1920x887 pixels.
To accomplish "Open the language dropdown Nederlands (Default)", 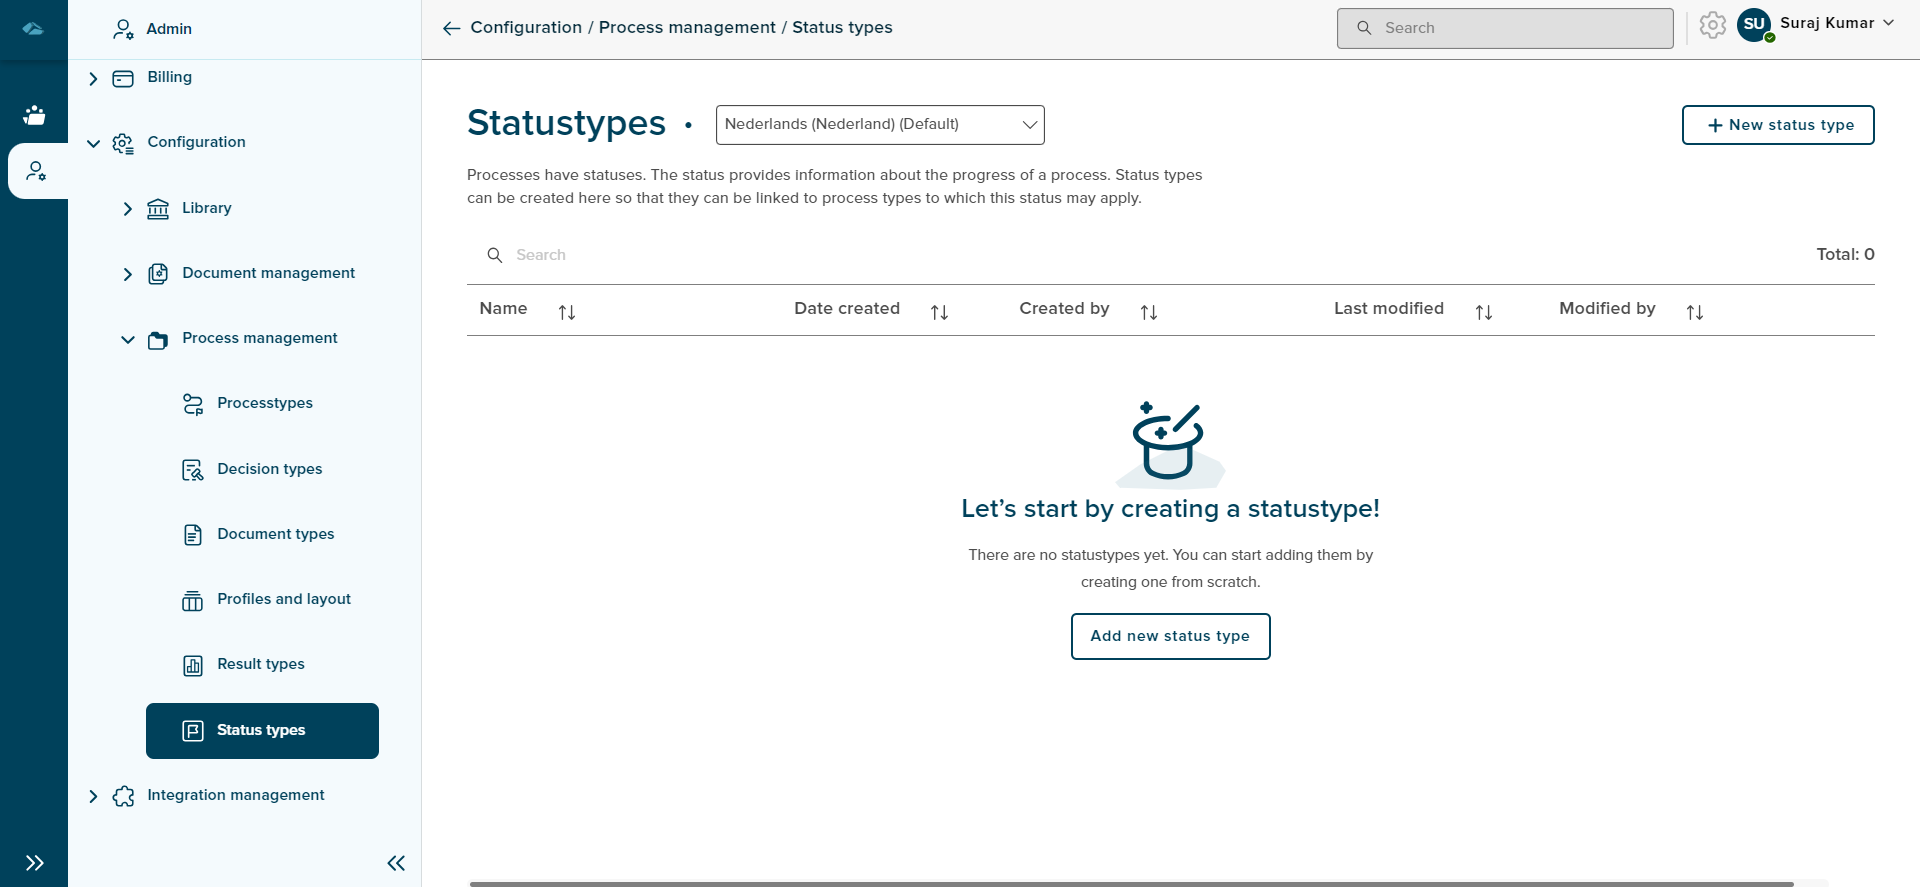I will pos(880,125).
